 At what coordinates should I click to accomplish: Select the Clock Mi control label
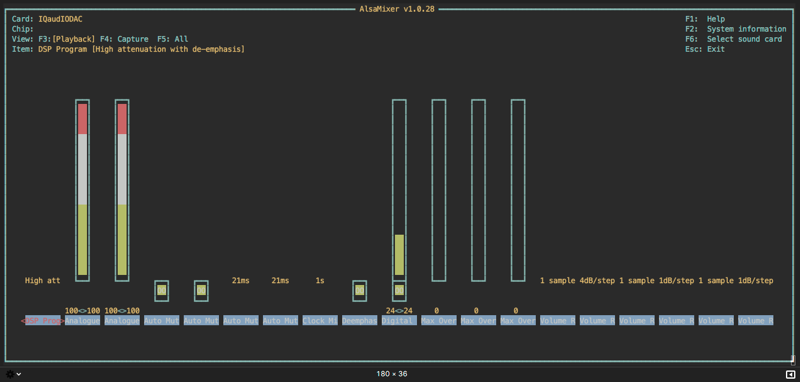320,321
